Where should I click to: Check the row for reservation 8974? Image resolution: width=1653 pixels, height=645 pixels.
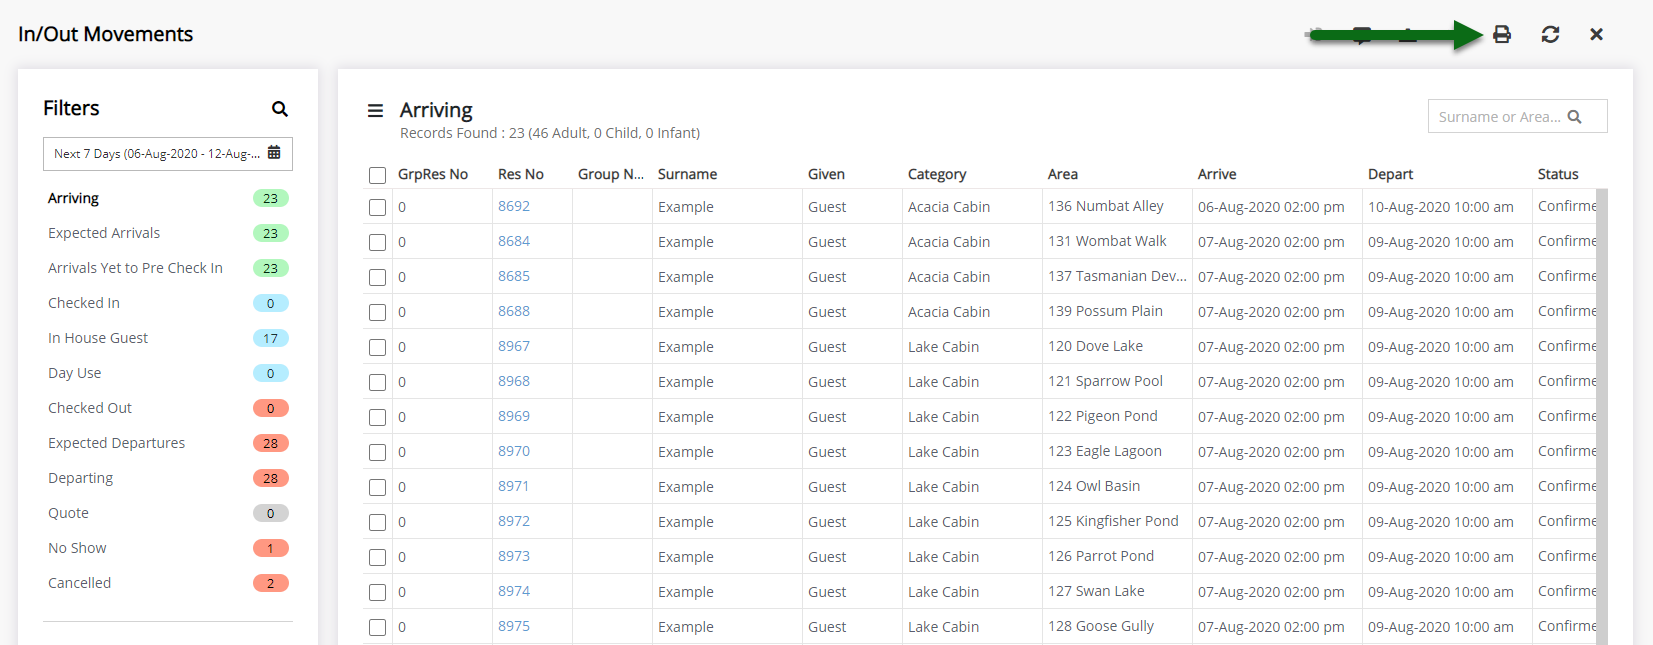click(x=377, y=592)
